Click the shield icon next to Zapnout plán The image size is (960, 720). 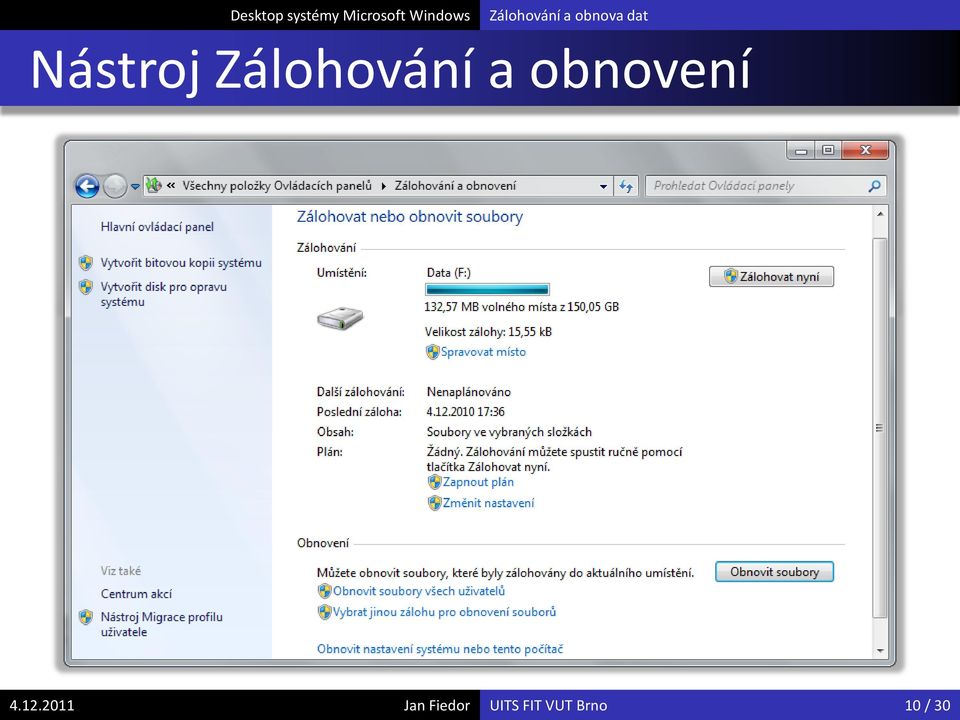tap(435, 482)
